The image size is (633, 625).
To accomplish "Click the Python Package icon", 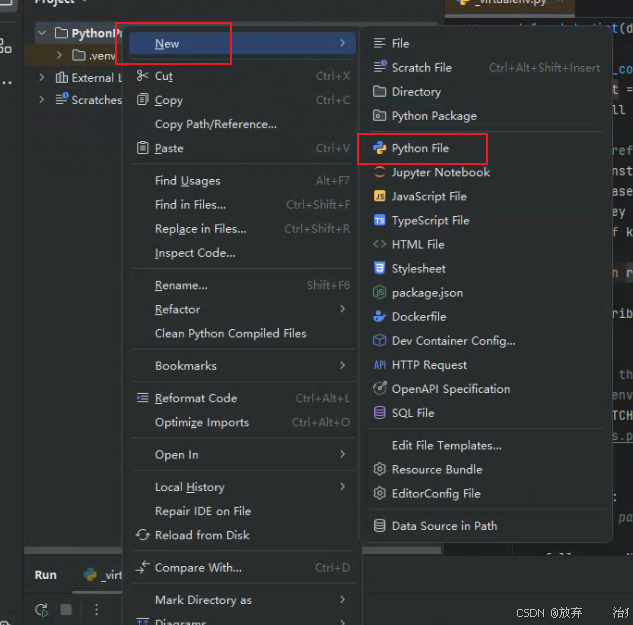I will click(x=379, y=115).
